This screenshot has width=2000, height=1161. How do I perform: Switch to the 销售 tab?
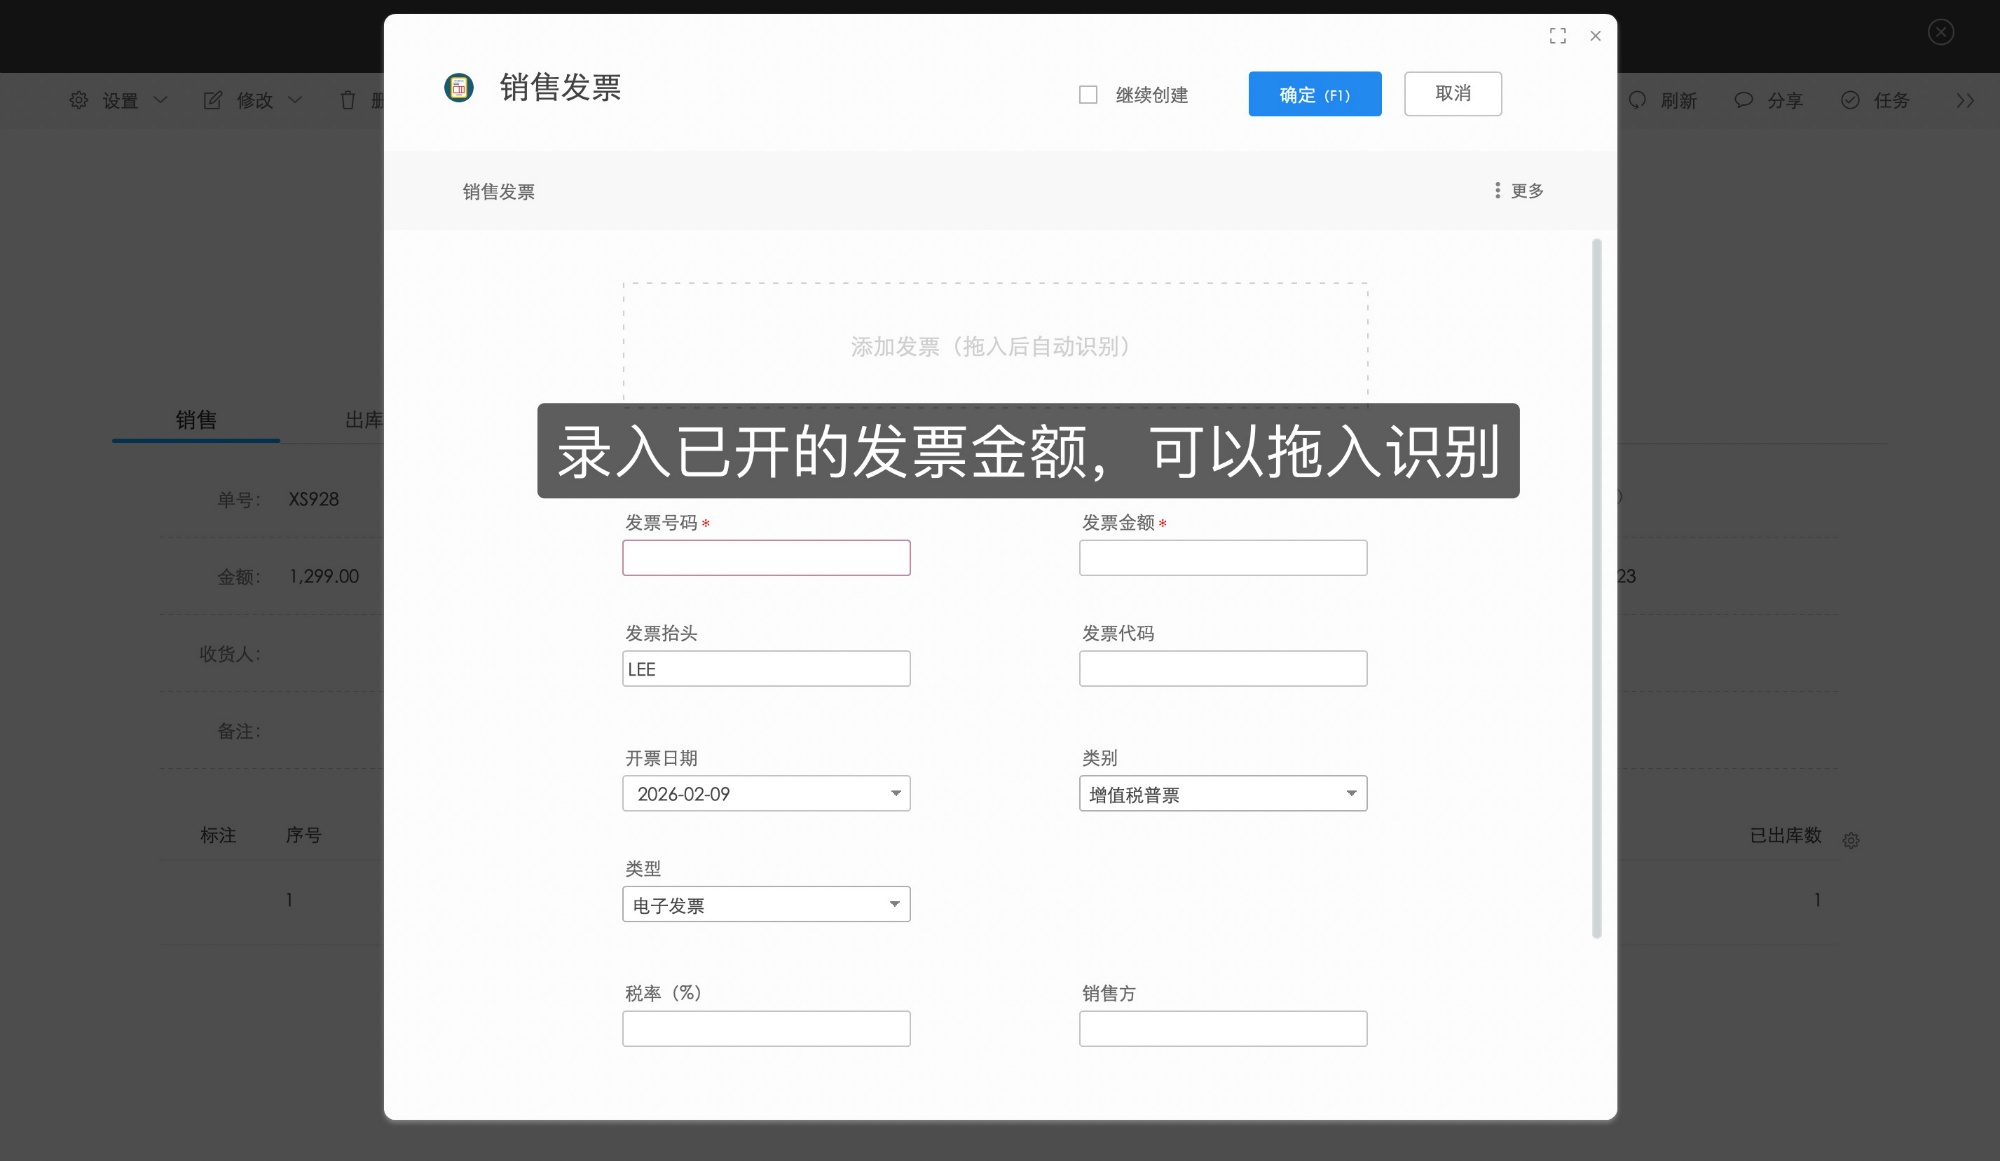[196, 420]
